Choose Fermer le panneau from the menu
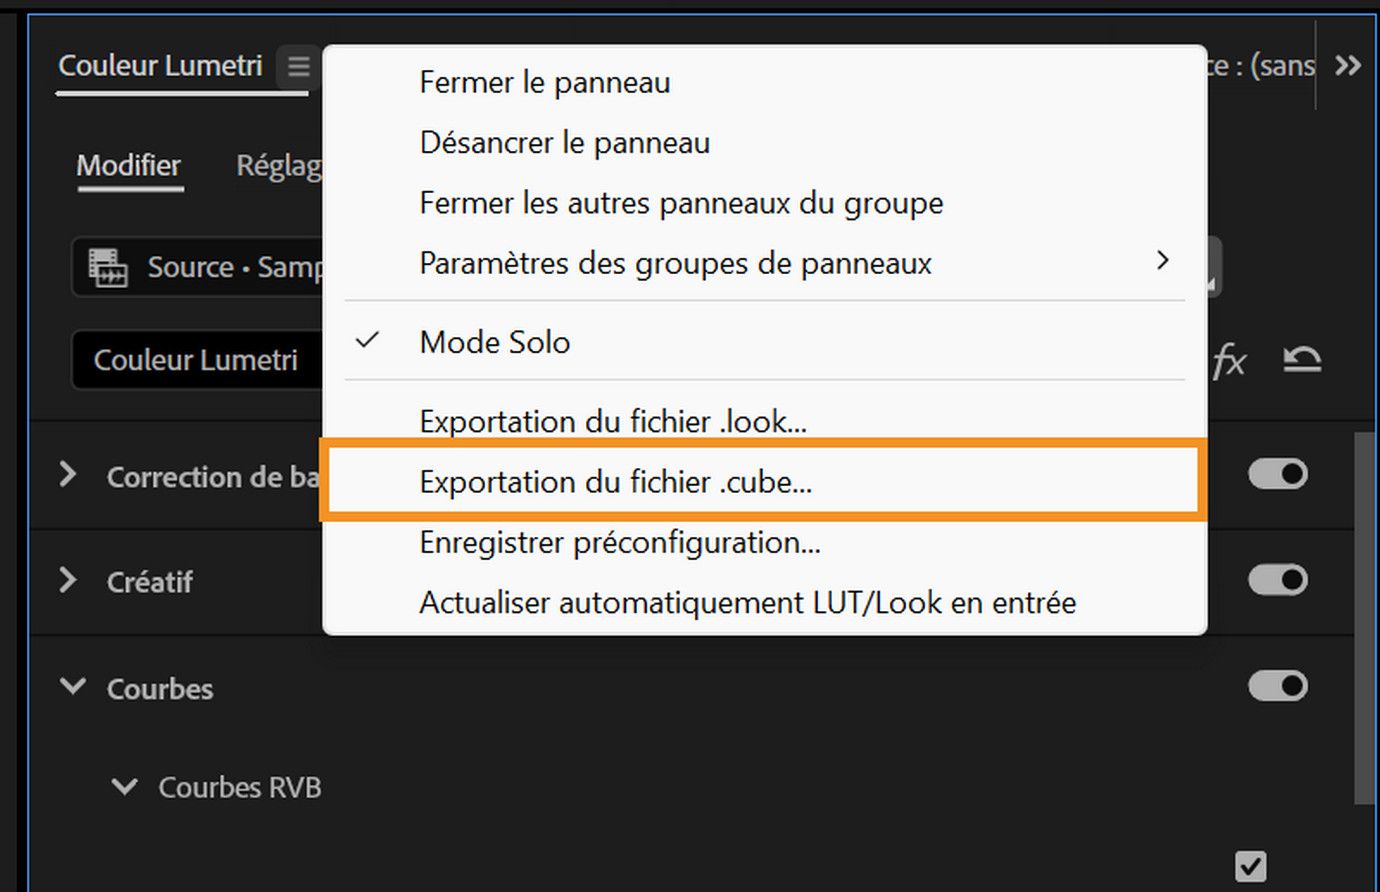This screenshot has width=1380, height=892. (544, 82)
